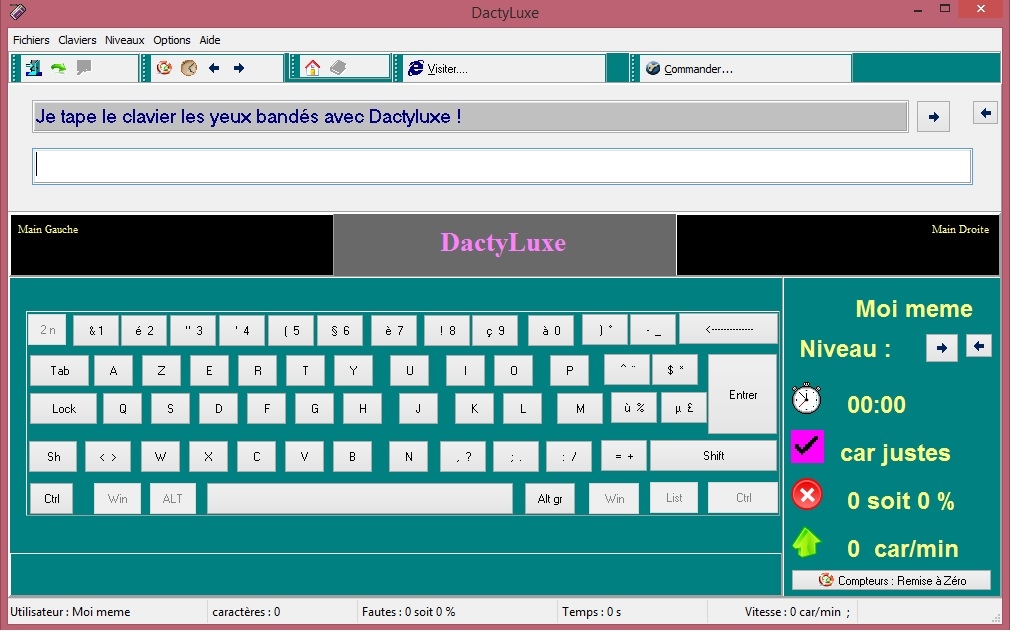Click the toolbar left arrow icon
Image resolution: width=1010 pixels, height=632 pixels.
click(214, 68)
